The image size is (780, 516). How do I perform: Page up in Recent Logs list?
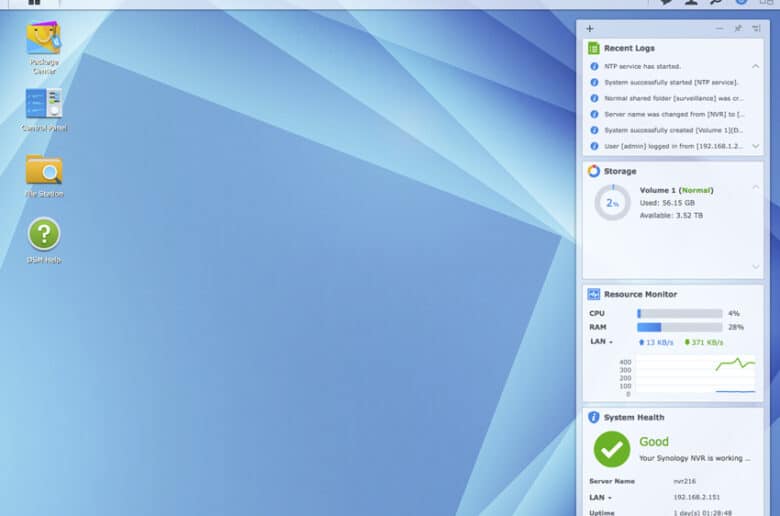pyautogui.click(x=756, y=66)
